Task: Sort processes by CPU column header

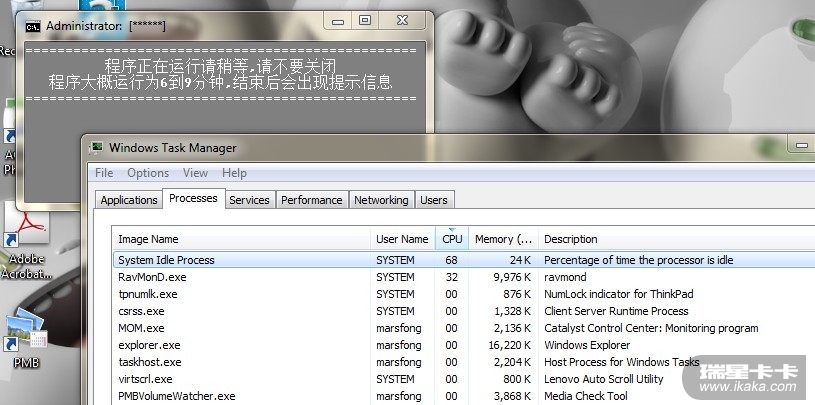Action: (452, 239)
